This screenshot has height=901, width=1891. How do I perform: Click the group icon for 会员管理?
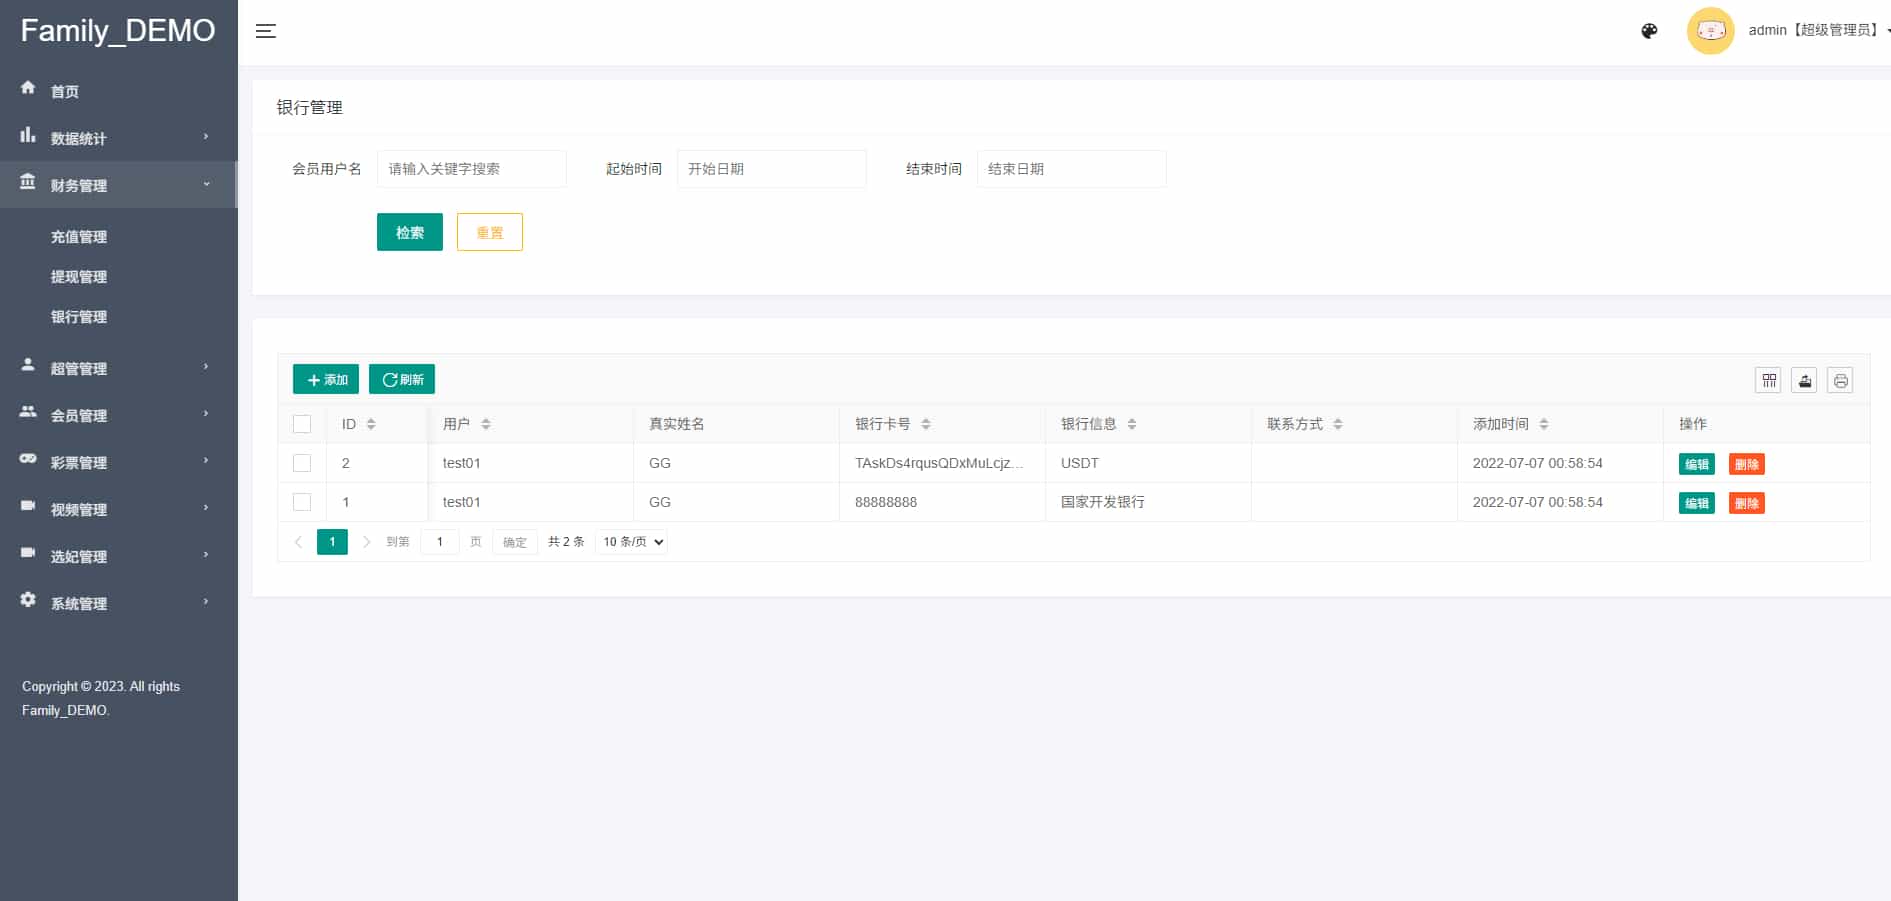(28, 412)
